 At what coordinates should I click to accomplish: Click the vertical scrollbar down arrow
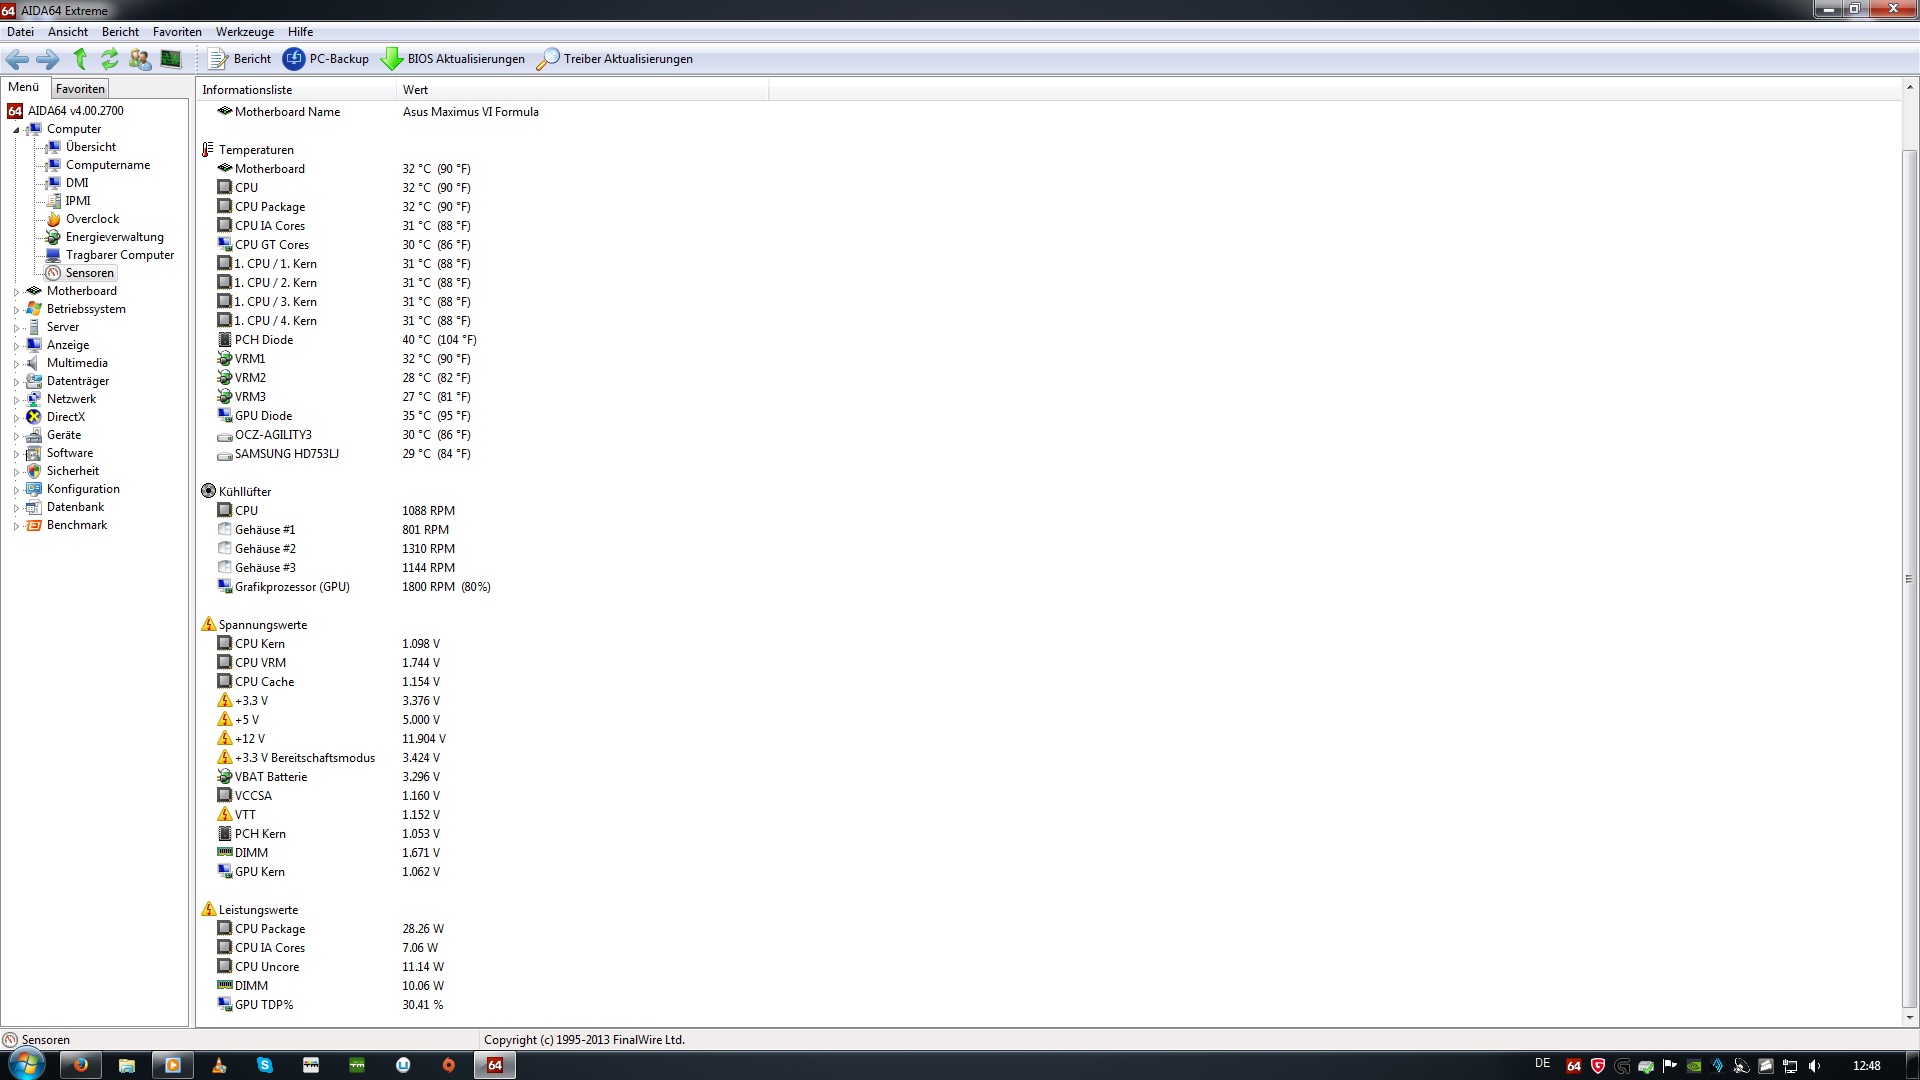(x=1909, y=1018)
